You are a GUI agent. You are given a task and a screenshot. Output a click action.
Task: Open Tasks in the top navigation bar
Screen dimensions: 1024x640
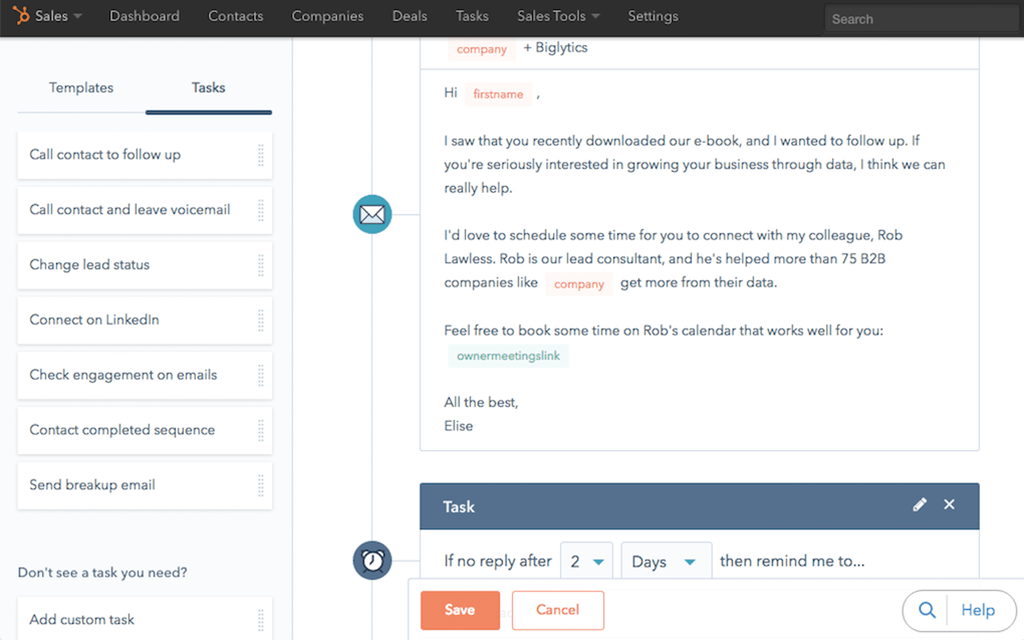pyautogui.click(x=472, y=16)
